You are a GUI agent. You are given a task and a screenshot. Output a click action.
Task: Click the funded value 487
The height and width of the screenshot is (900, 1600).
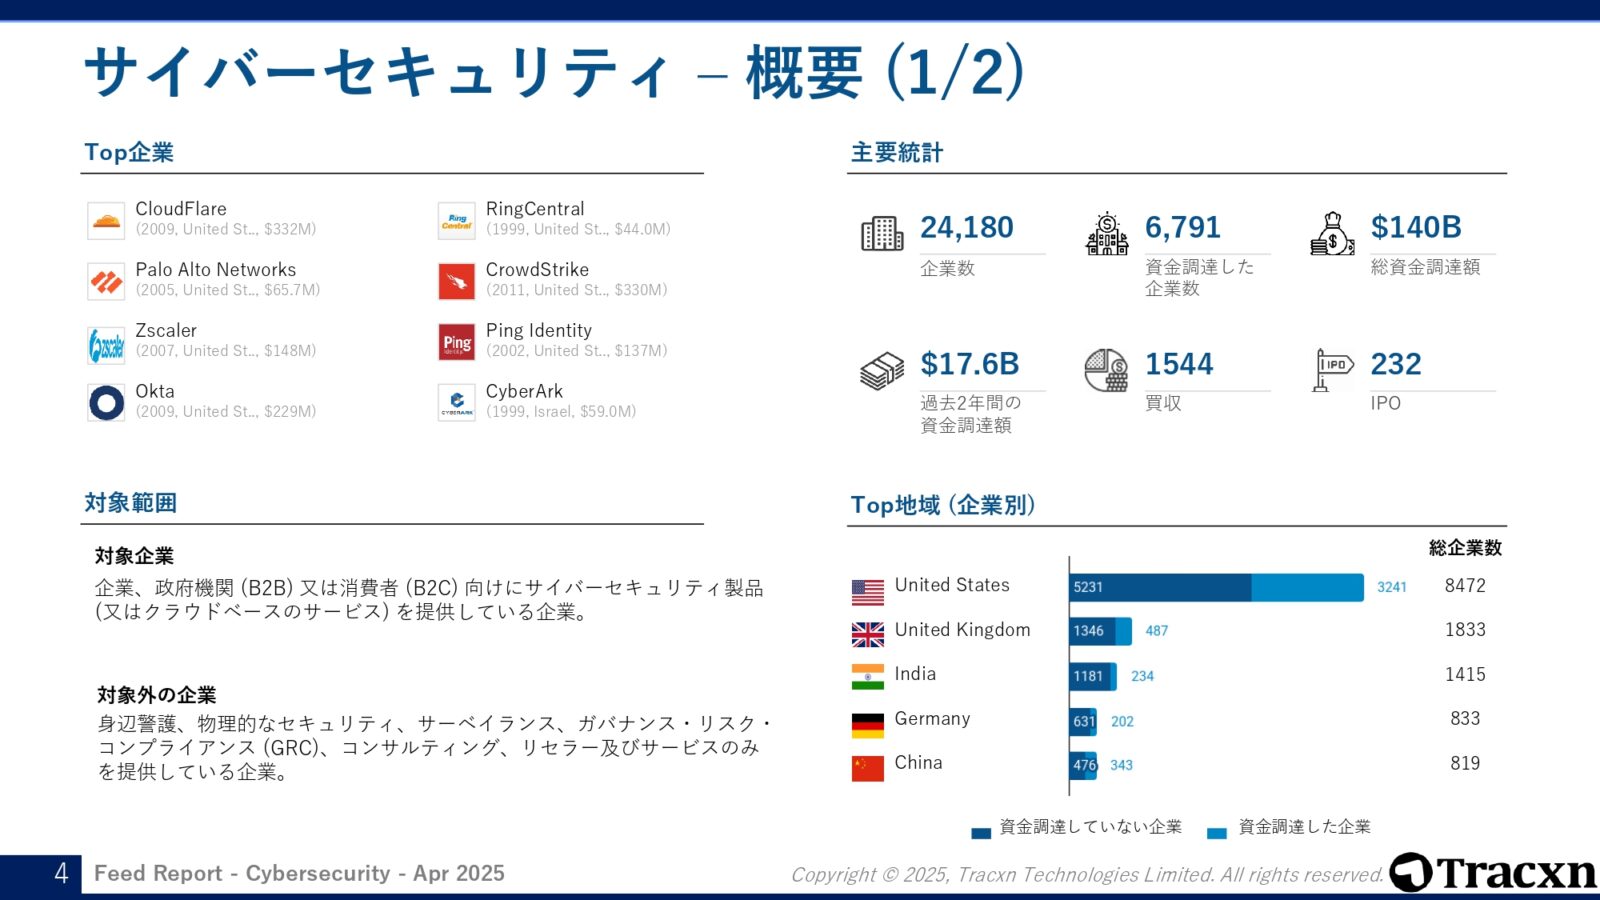tap(1157, 631)
